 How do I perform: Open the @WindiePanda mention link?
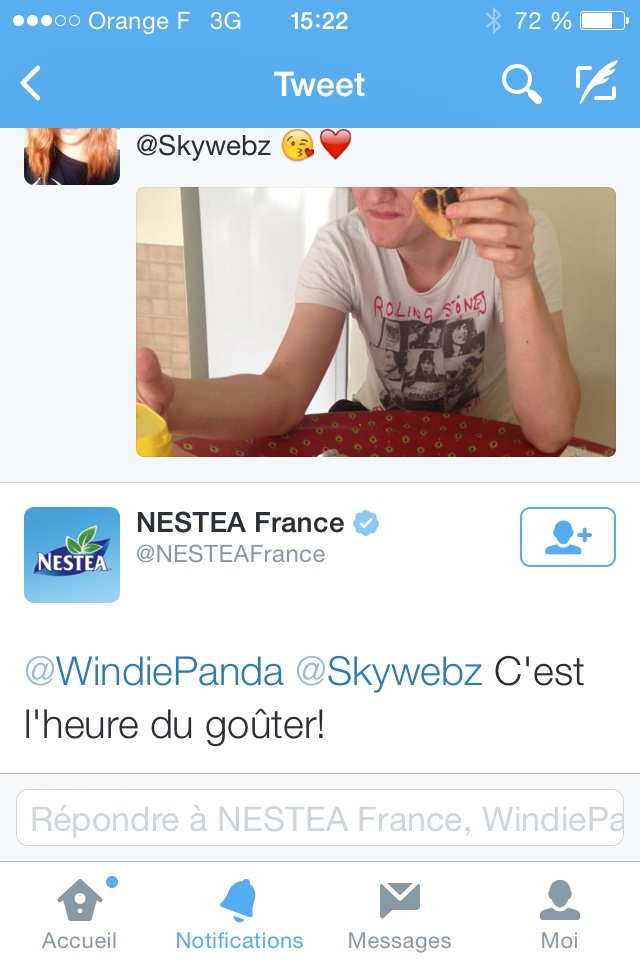tap(154, 672)
